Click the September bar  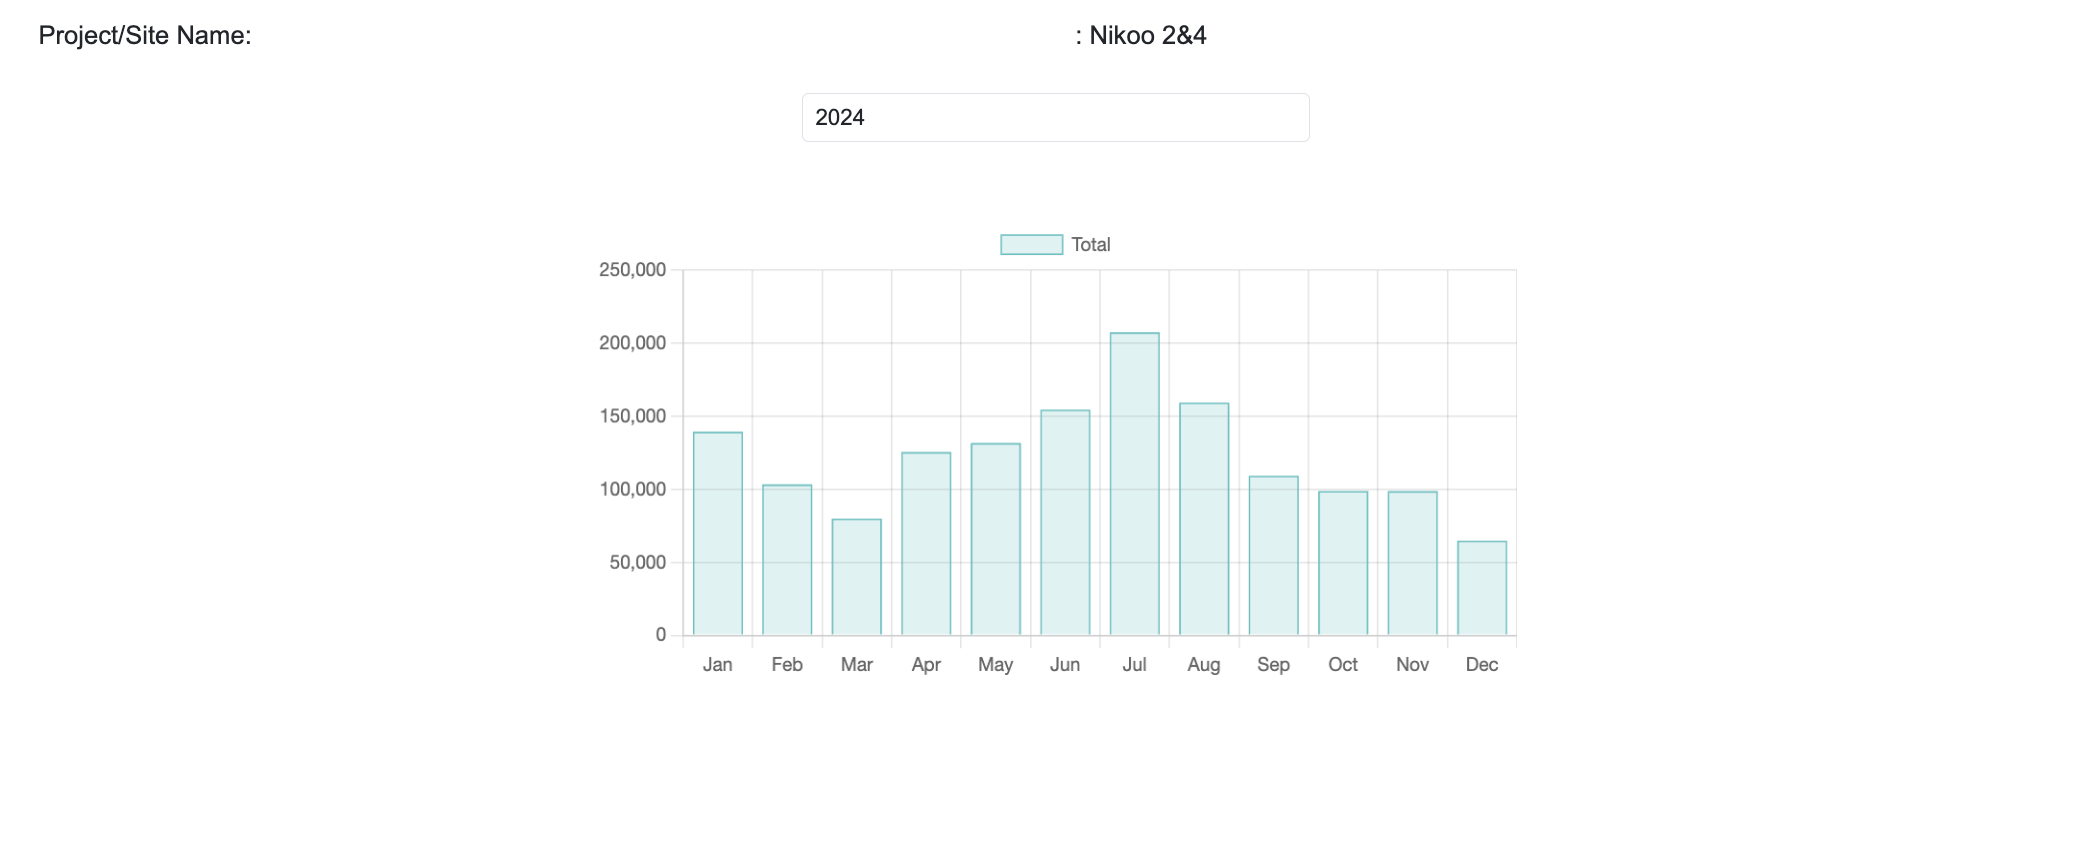click(x=1273, y=556)
